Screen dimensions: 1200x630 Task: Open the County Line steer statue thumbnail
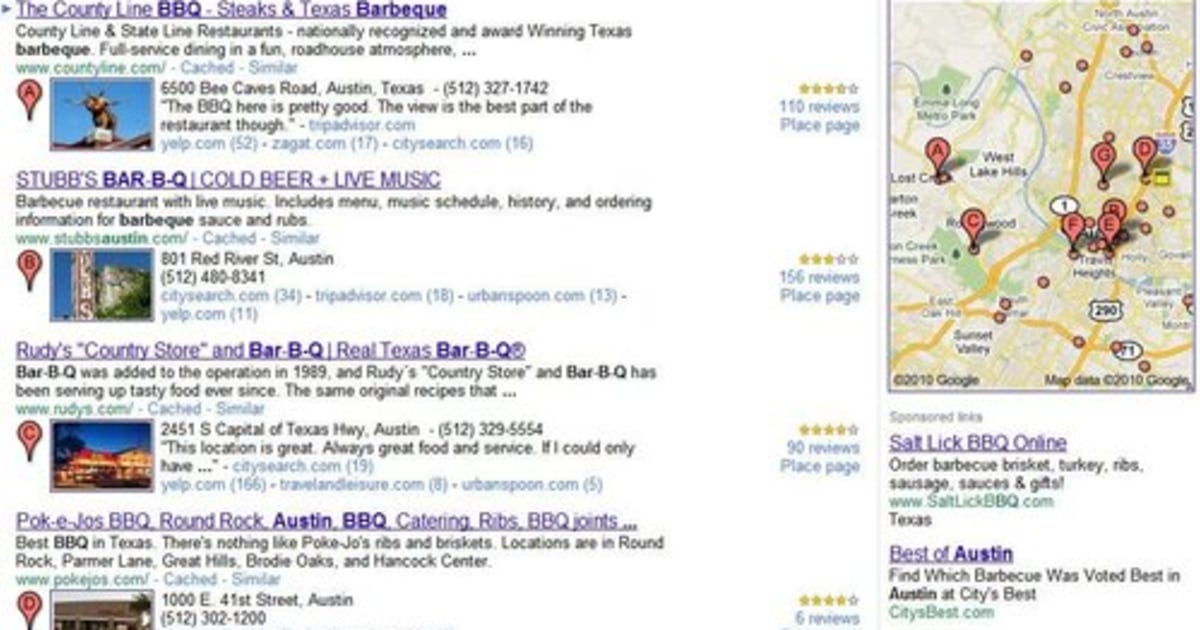pyautogui.click(x=102, y=115)
